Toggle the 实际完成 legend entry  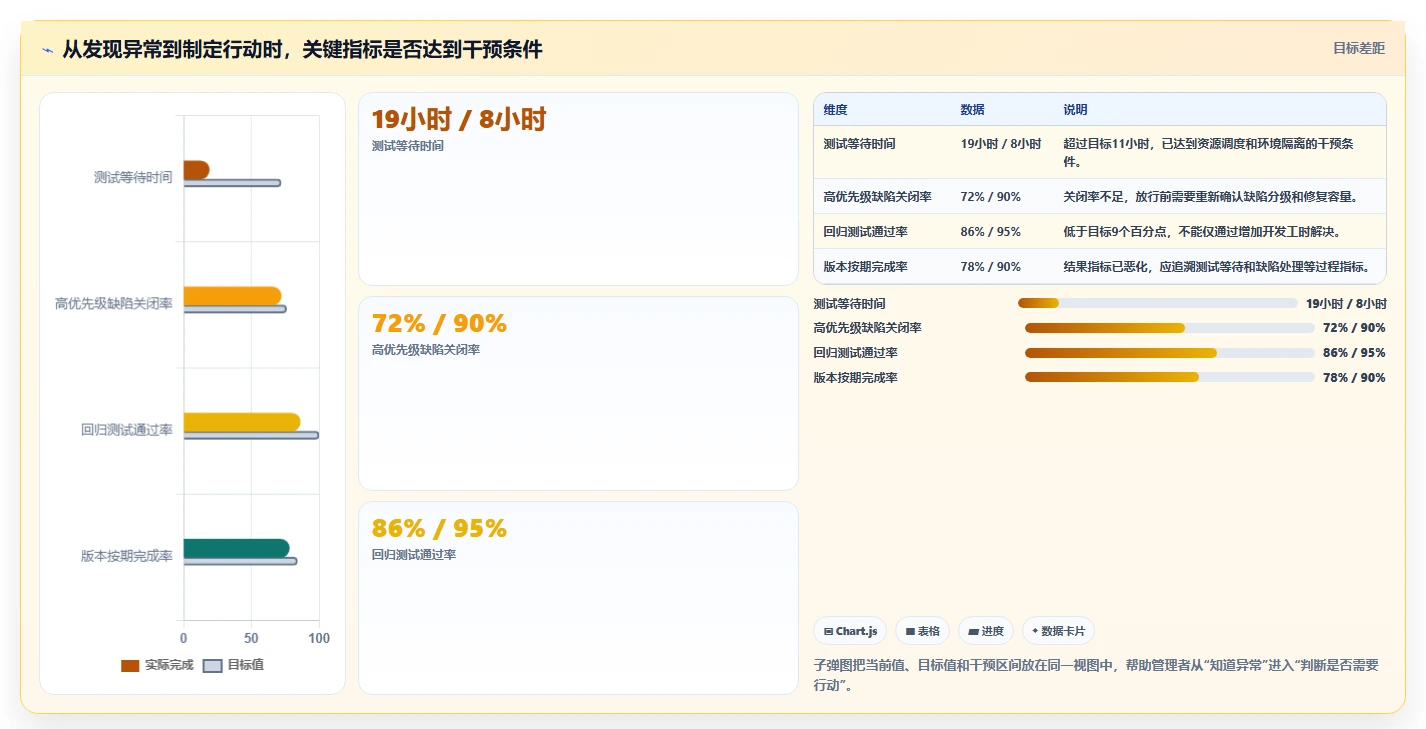click(157, 665)
